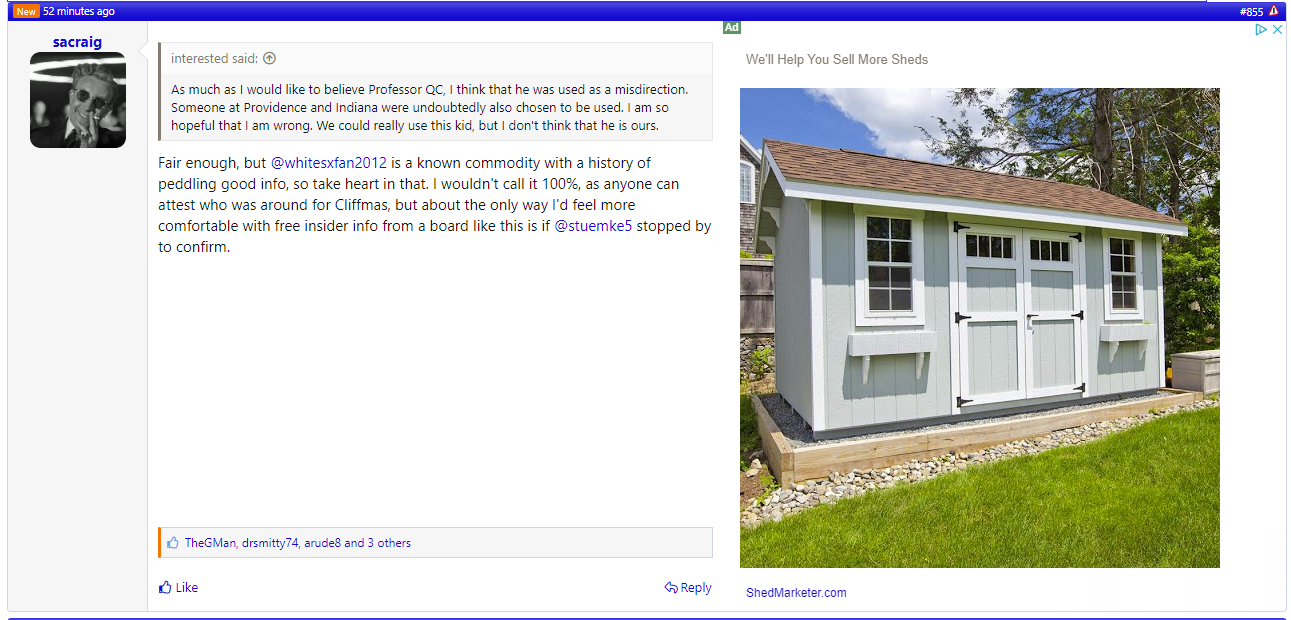Image resolution: width=1291 pixels, height=620 pixels.
Task: Like this post by sacraig
Action: click(179, 587)
